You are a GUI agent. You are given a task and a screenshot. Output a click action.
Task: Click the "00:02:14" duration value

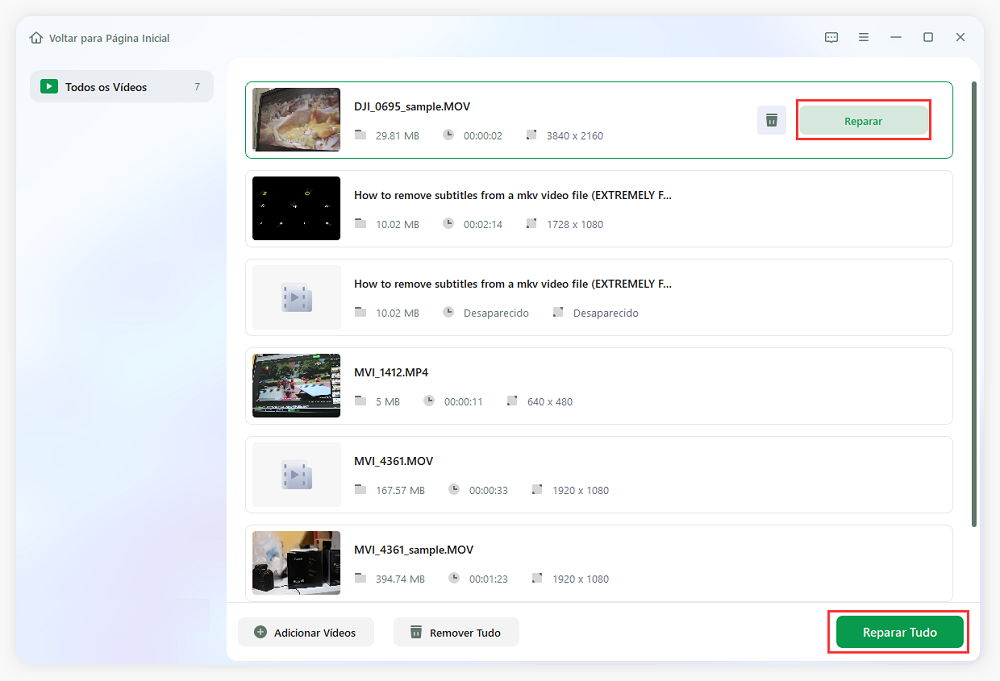[x=483, y=224]
